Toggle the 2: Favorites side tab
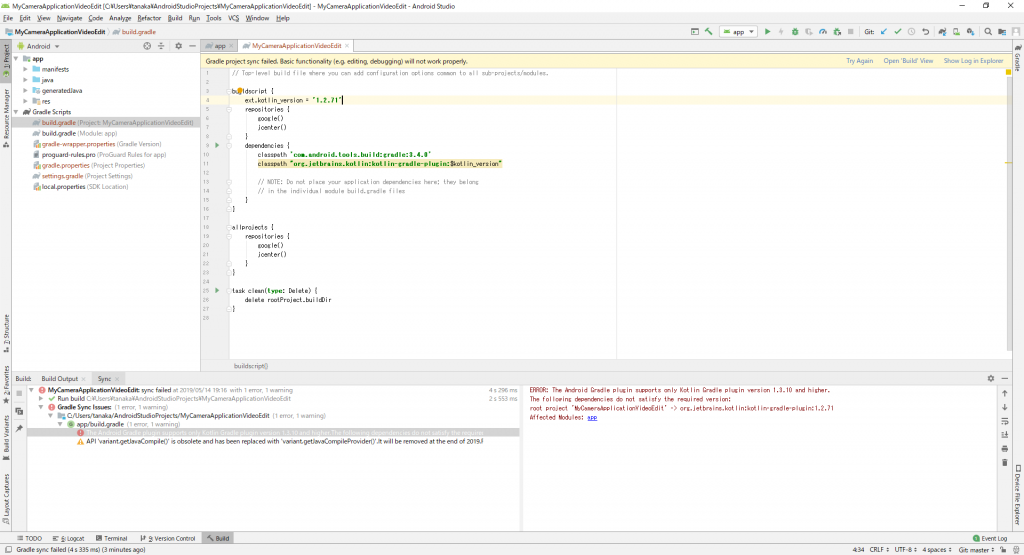 pyautogui.click(x=6, y=385)
